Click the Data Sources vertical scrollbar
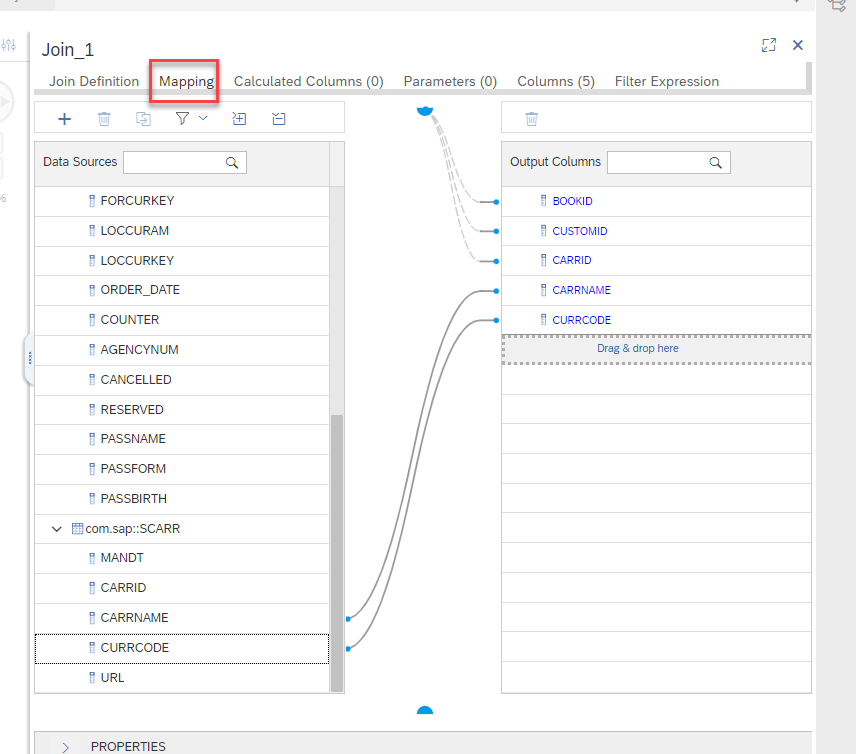This screenshot has width=856, height=754. (x=337, y=550)
